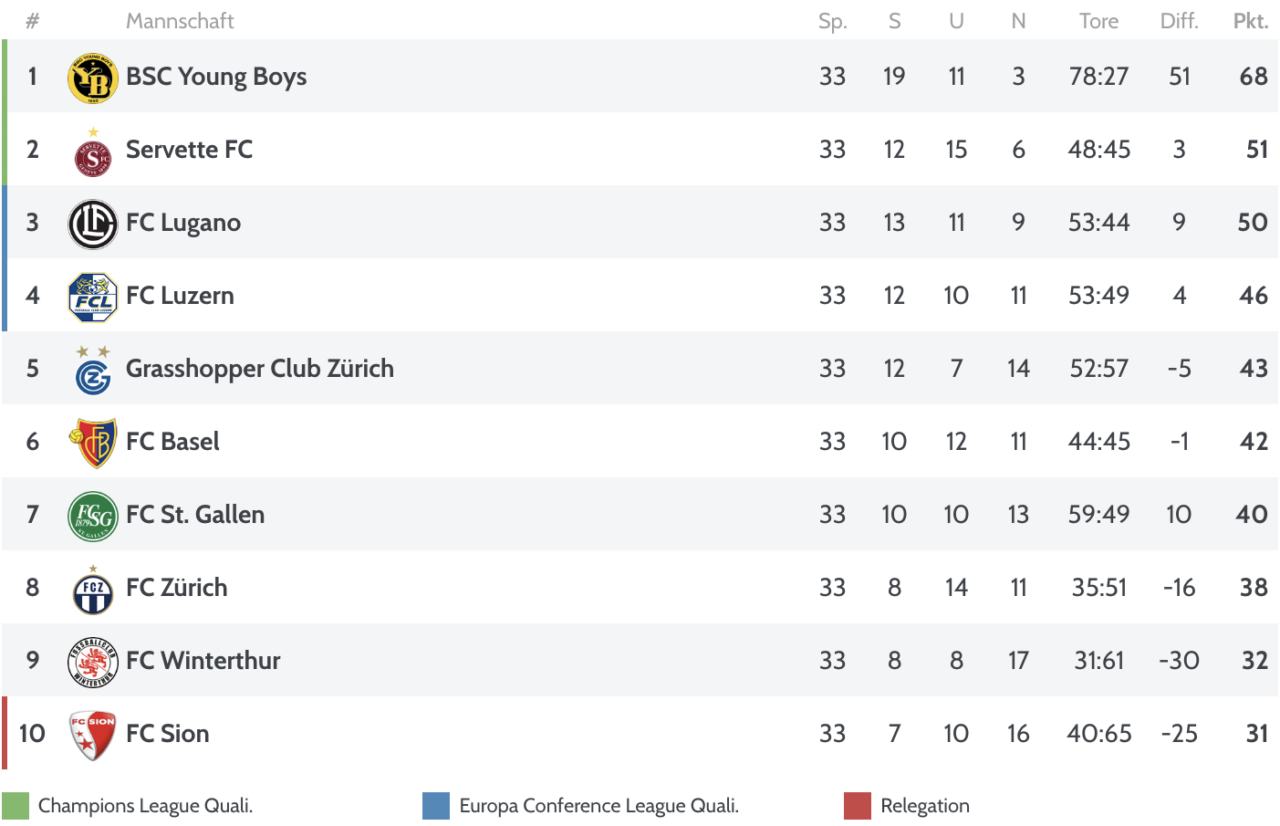Select the FC Winterthur team name
This screenshot has height=826, width=1280.
[203, 660]
